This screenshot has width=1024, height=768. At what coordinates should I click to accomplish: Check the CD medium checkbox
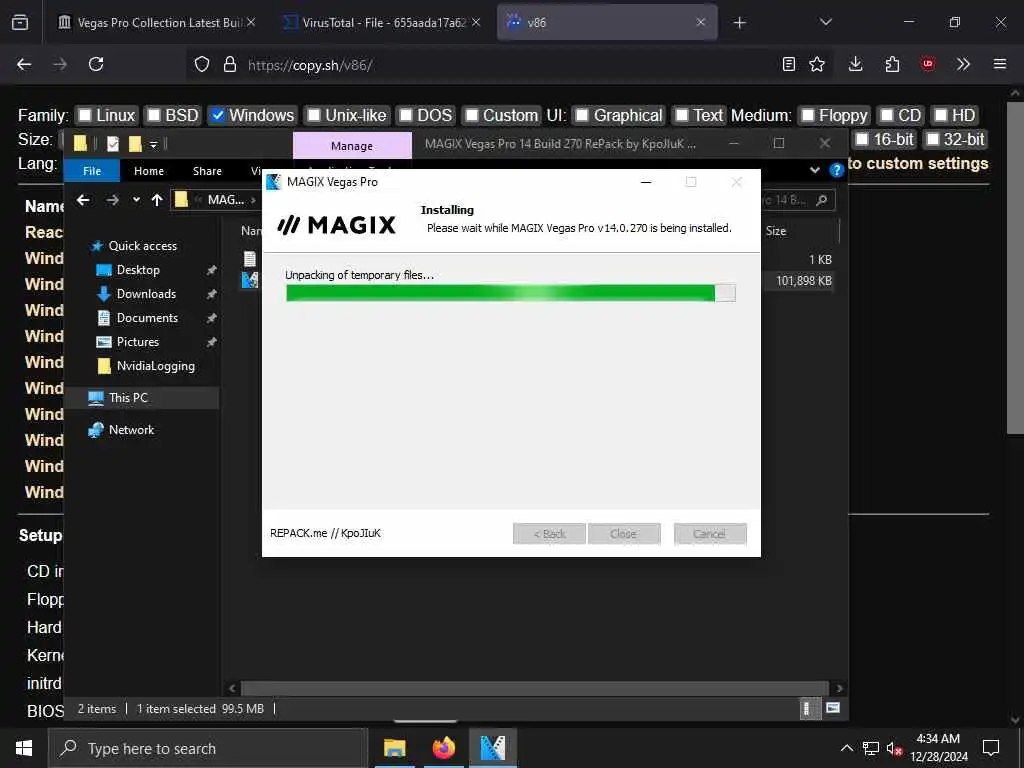[x=886, y=116]
